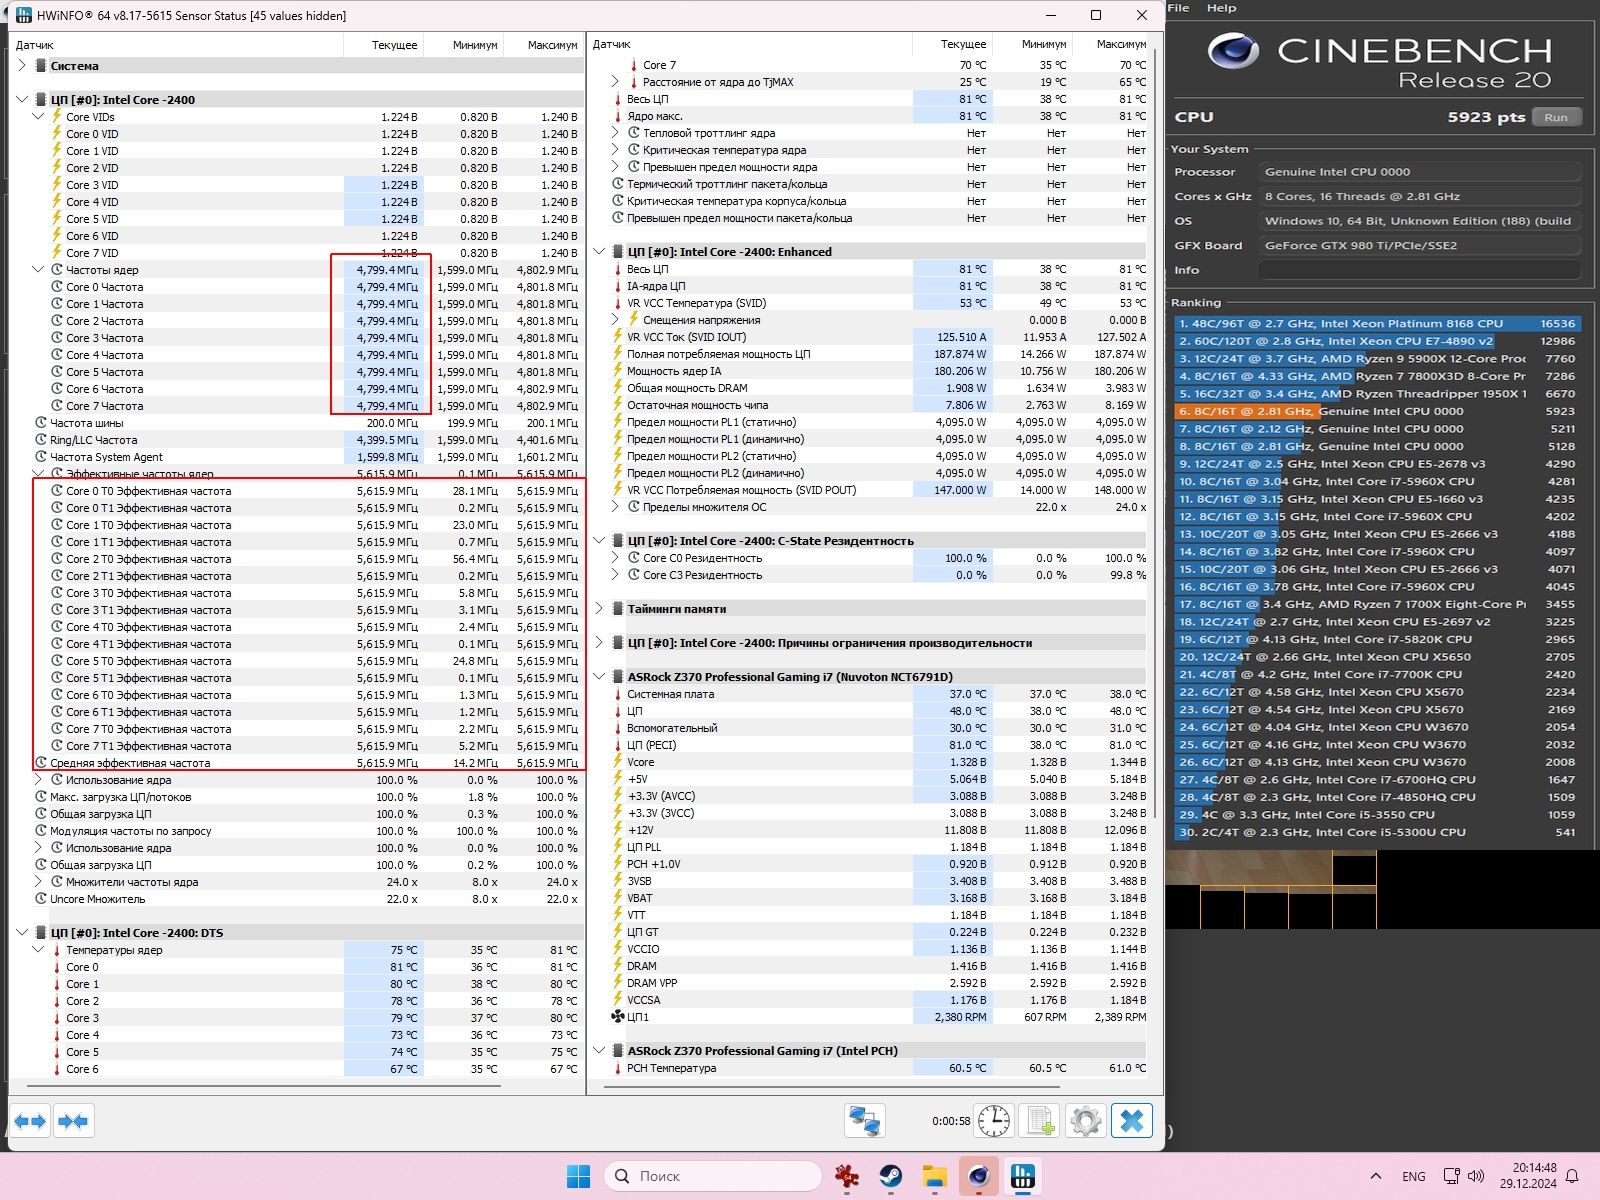Click the Cinebench sphere logo
This screenshot has height=1200, width=1600.
point(1233,50)
